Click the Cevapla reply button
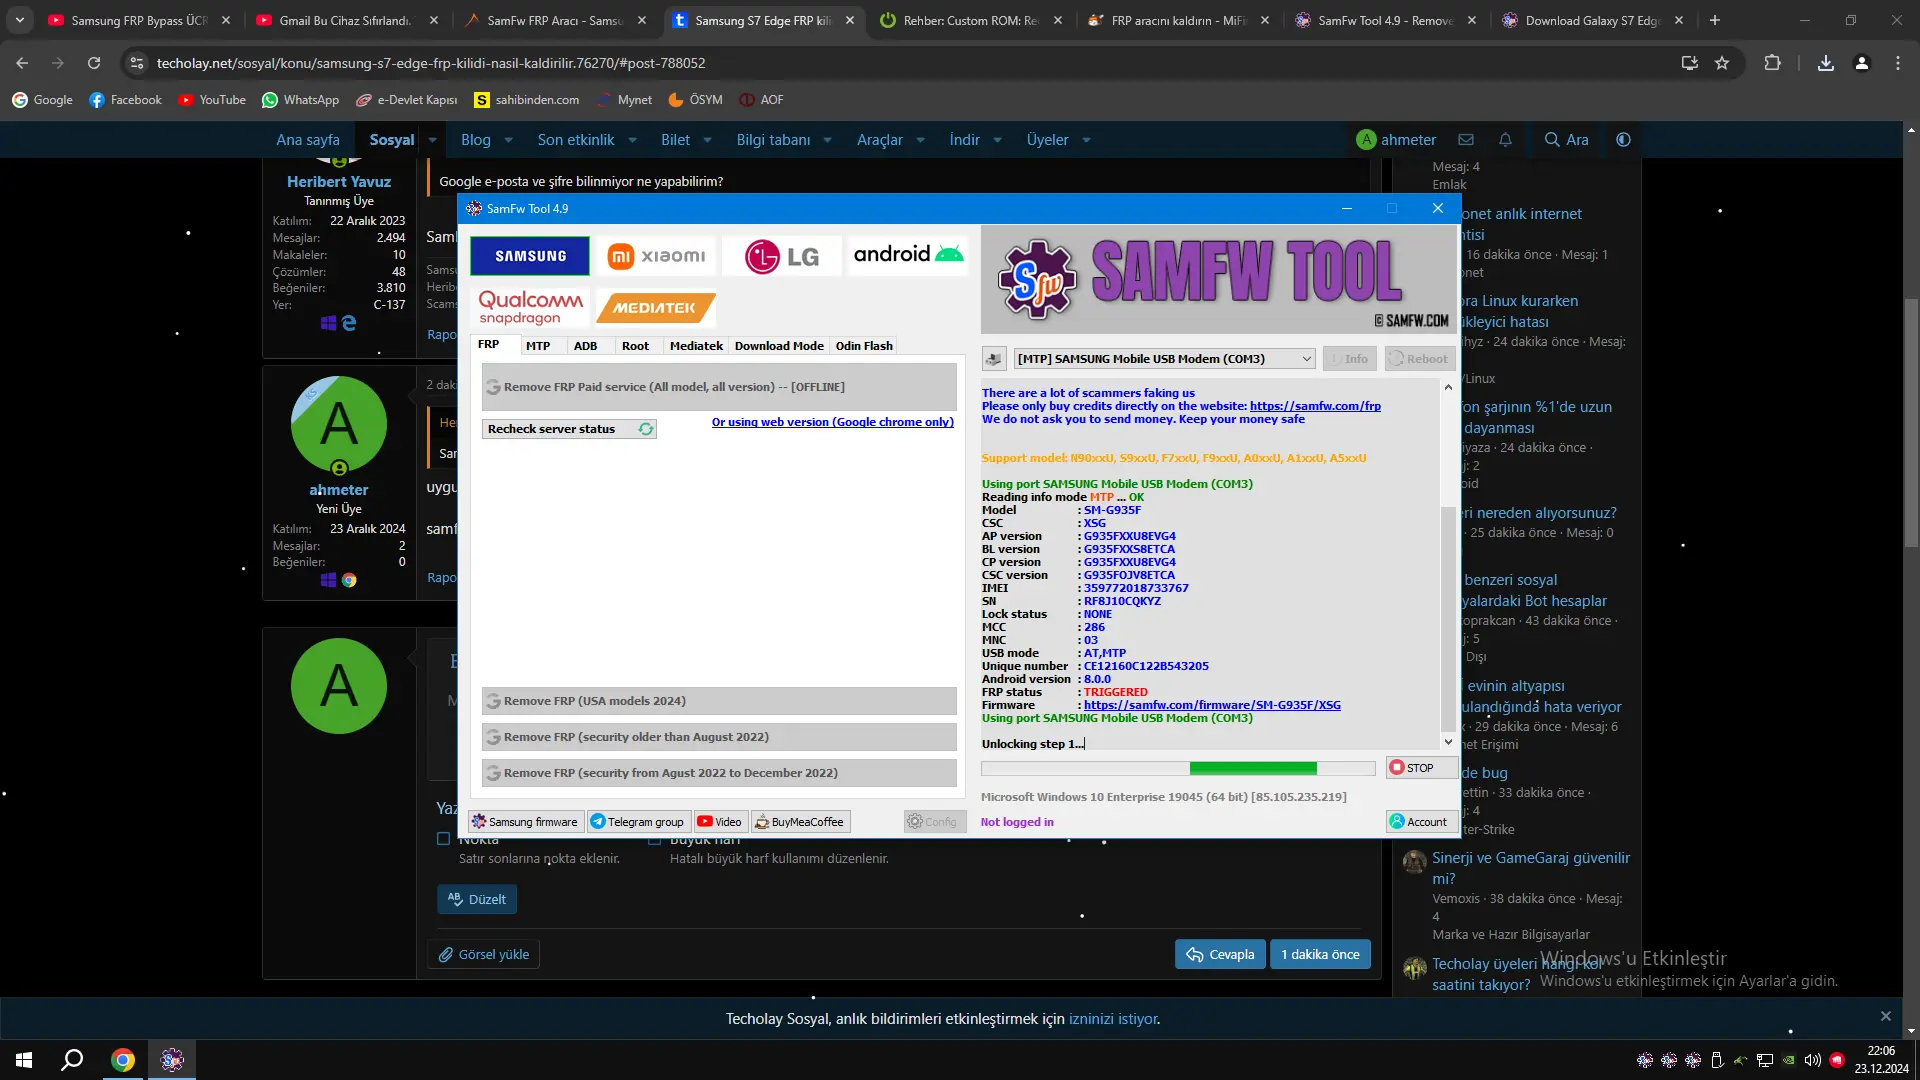Screen dimensions: 1920x1080 click(1220, 954)
